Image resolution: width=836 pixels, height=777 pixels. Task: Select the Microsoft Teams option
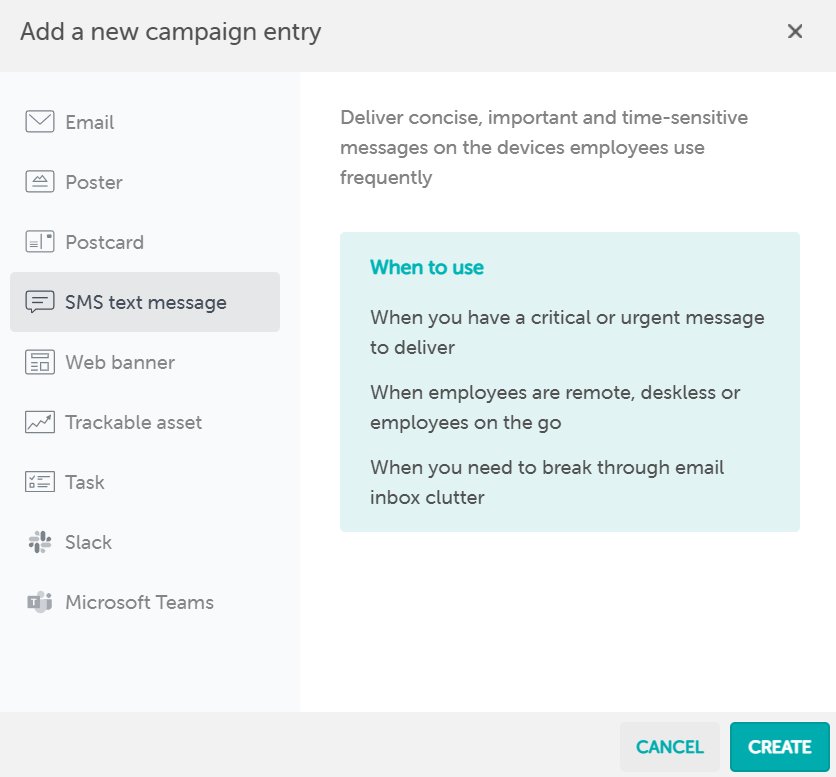[140, 602]
